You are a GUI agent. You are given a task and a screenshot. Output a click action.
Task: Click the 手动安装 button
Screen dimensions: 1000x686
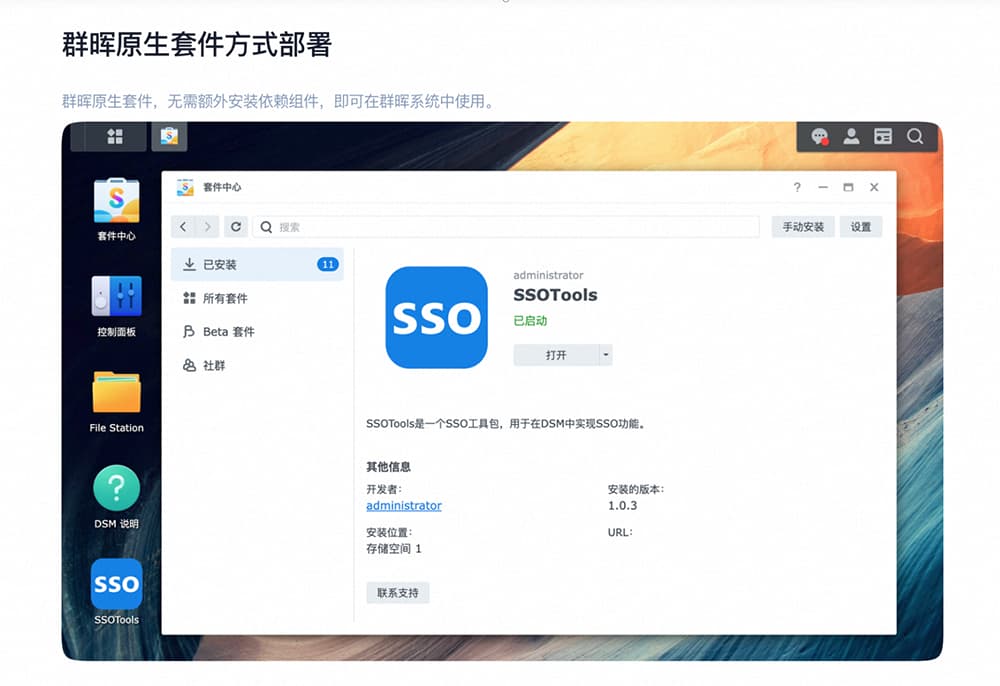pos(803,227)
